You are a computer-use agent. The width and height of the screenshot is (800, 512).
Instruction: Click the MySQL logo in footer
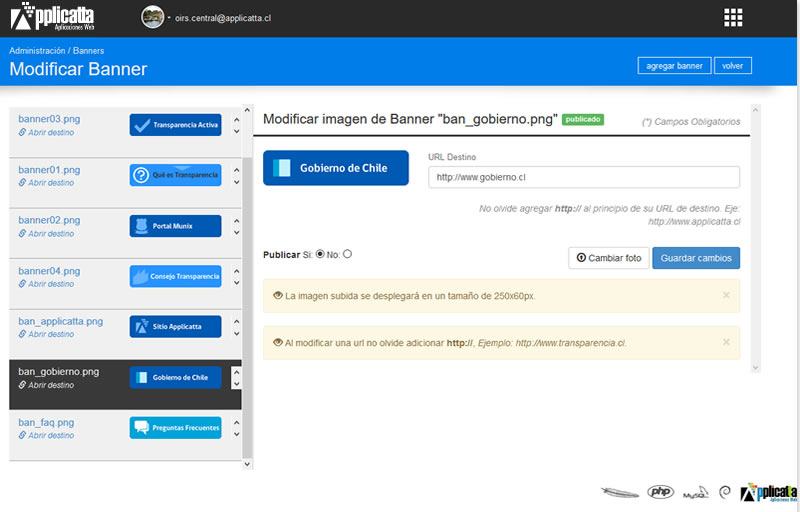click(x=695, y=493)
